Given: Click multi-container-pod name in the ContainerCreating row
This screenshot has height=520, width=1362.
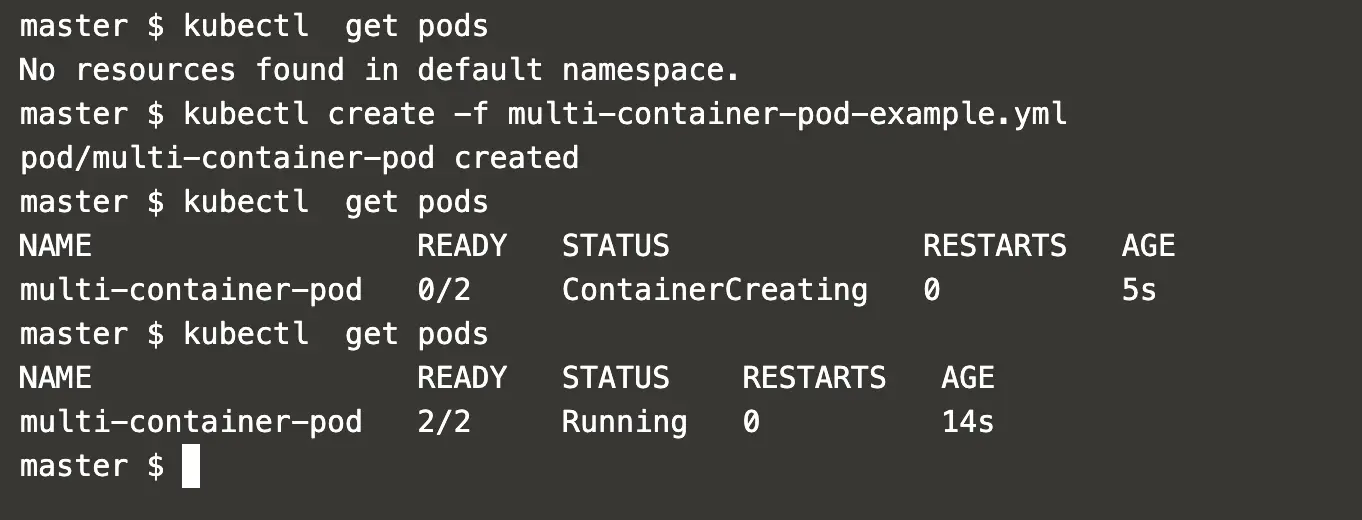Looking at the screenshot, I should pyautogui.click(x=191, y=290).
